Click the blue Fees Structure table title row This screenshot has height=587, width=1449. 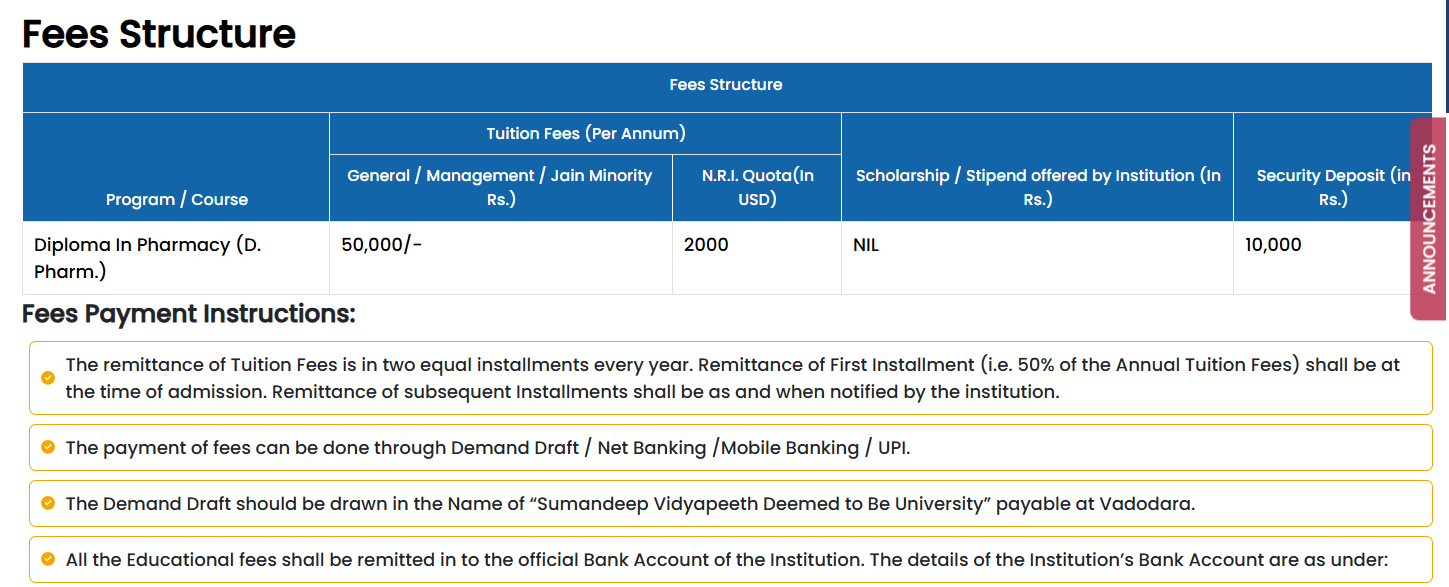click(726, 85)
